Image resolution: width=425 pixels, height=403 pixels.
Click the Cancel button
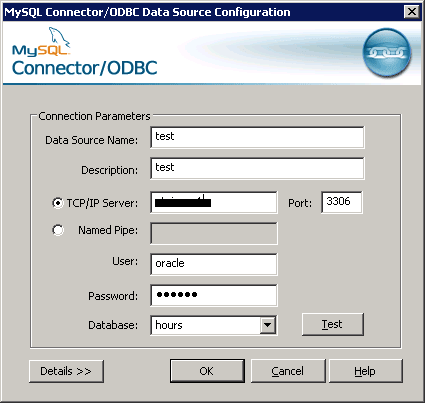[x=288, y=371]
